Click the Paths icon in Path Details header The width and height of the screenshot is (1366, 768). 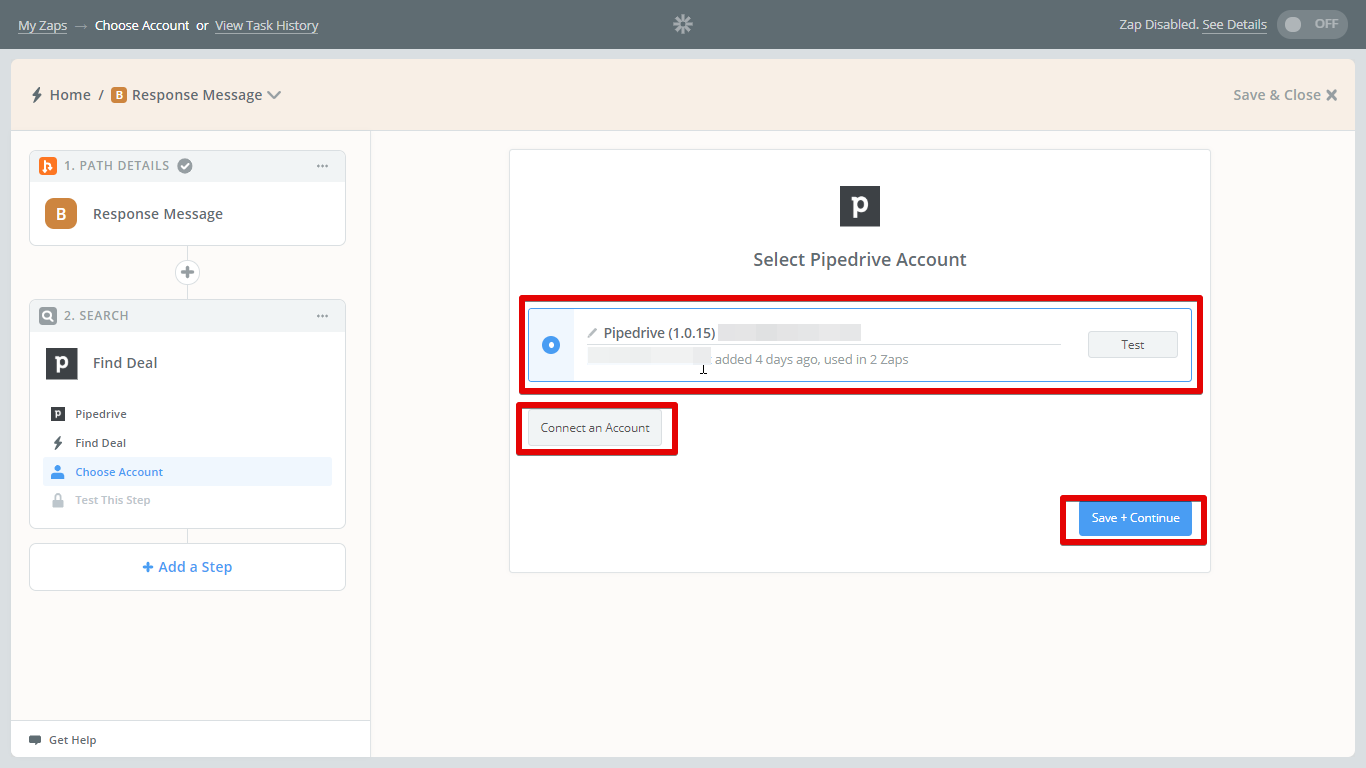pos(48,166)
